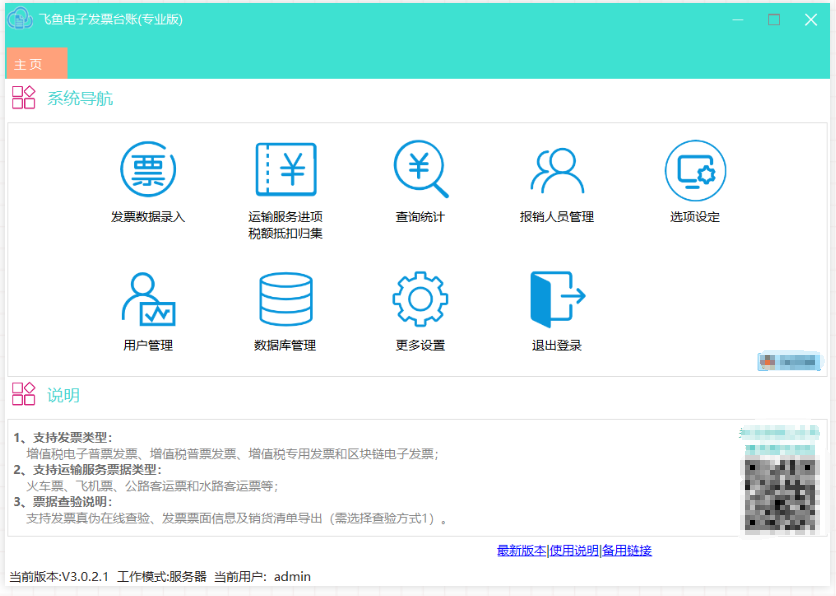Open the 查询统计 magnifier icon
Image resolution: width=836 pixels, height=596 pixels.
(x=421, y=169)
